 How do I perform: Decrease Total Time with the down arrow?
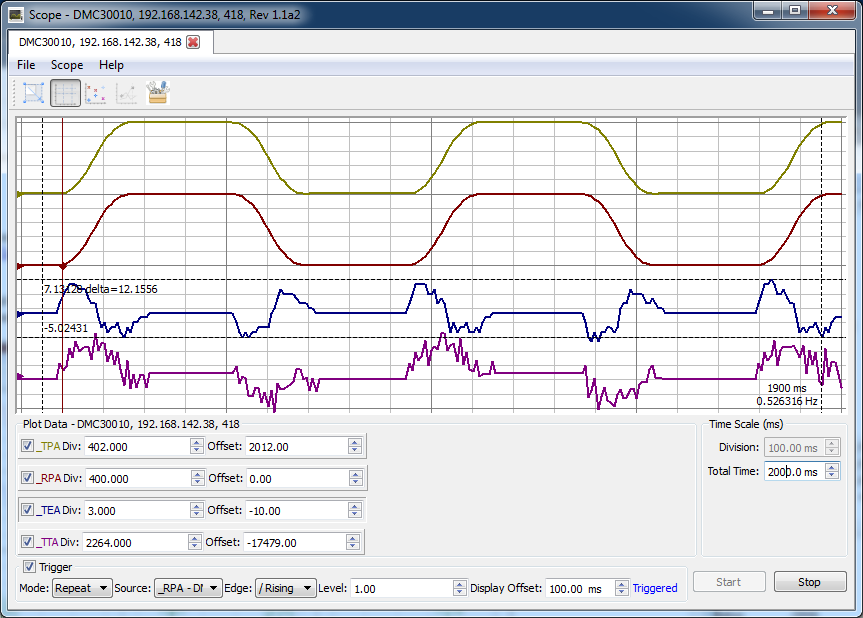[832, 475]
